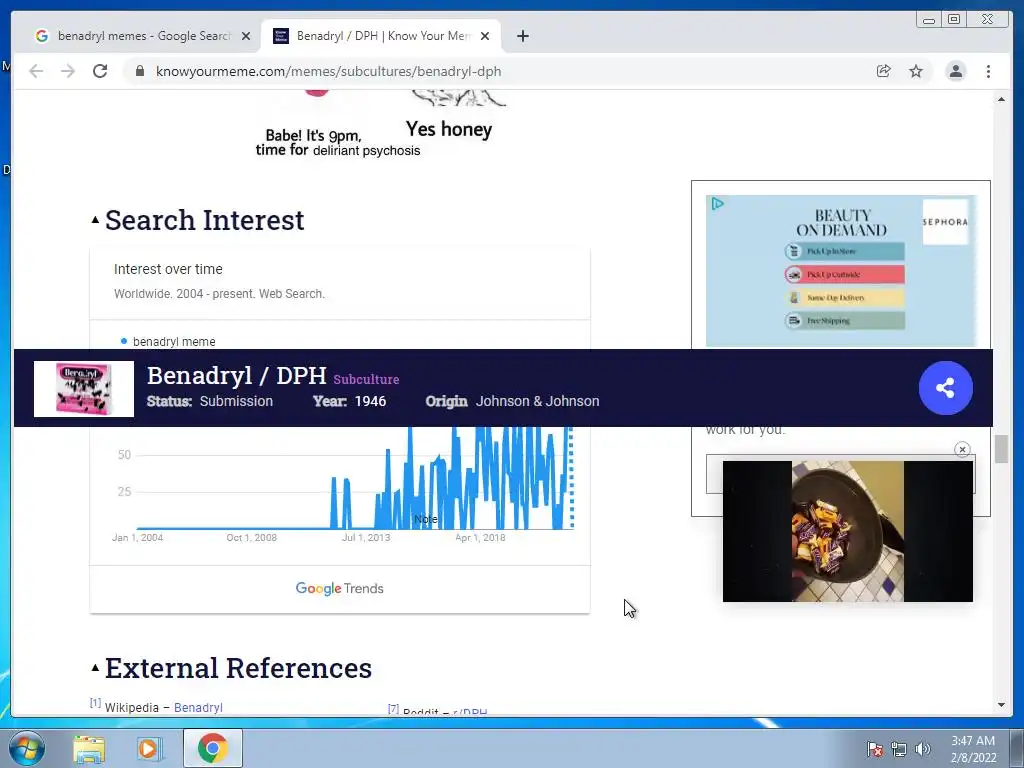Click the page scrollbar thumb
The image size is (1024, 768).
coord(1001,449)
